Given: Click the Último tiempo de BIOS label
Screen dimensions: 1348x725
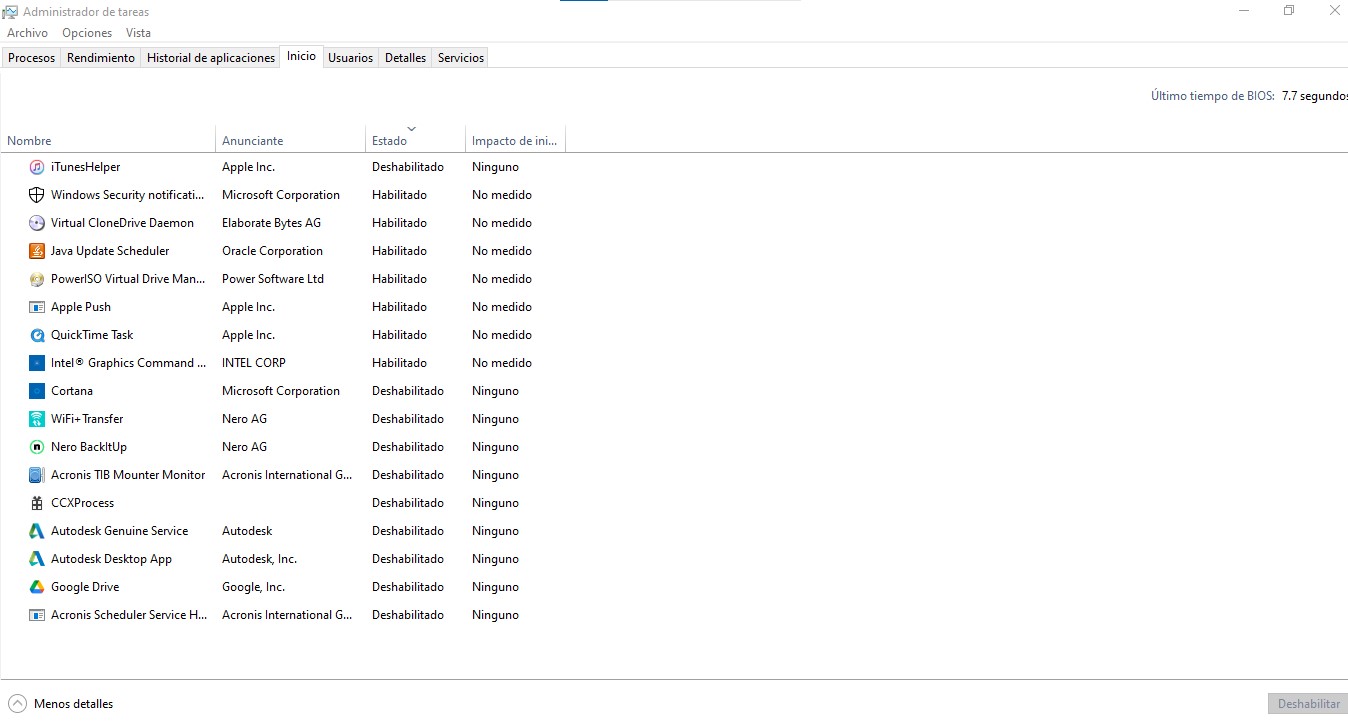Looking at the screenshot, I should click(x=1213, y=96).
